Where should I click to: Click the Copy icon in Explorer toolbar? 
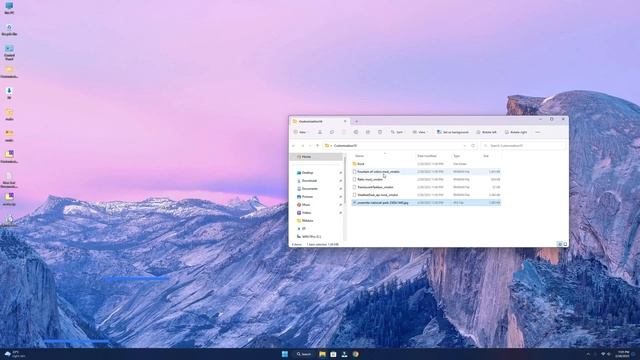click(x=332, y=132)
